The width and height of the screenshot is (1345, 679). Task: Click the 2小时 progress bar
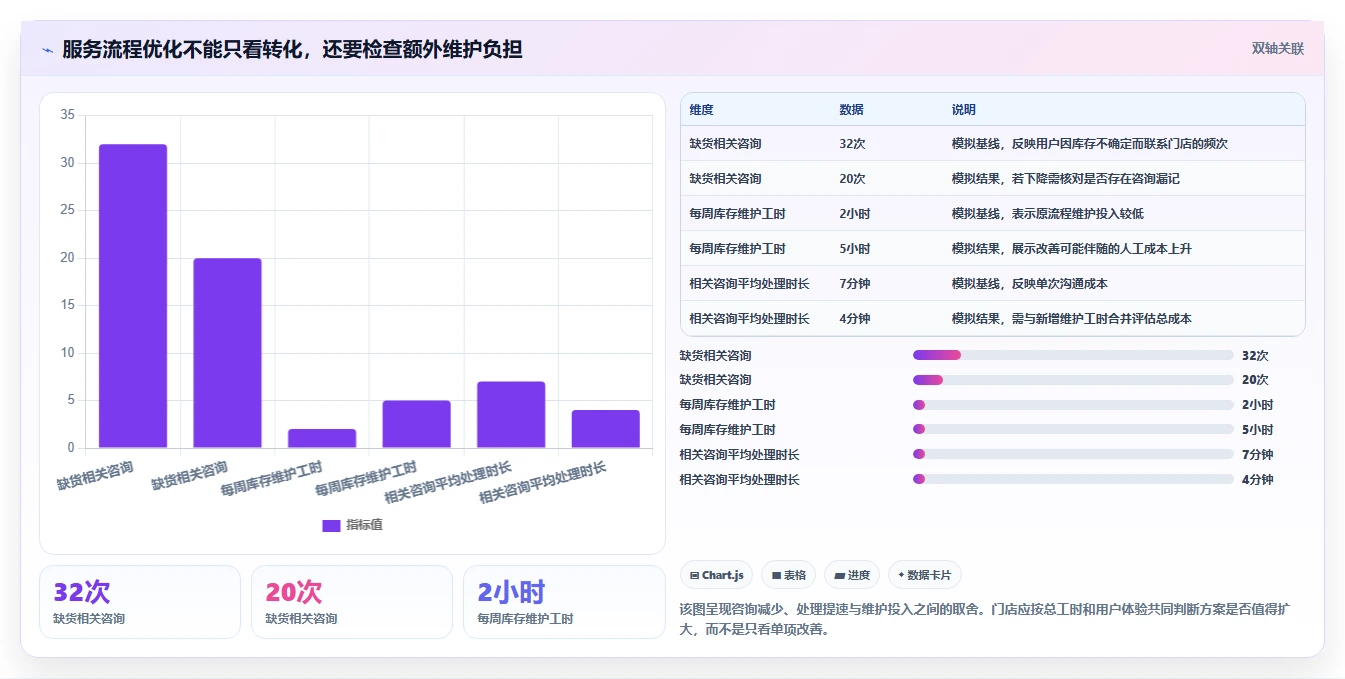coord(1073,405)
